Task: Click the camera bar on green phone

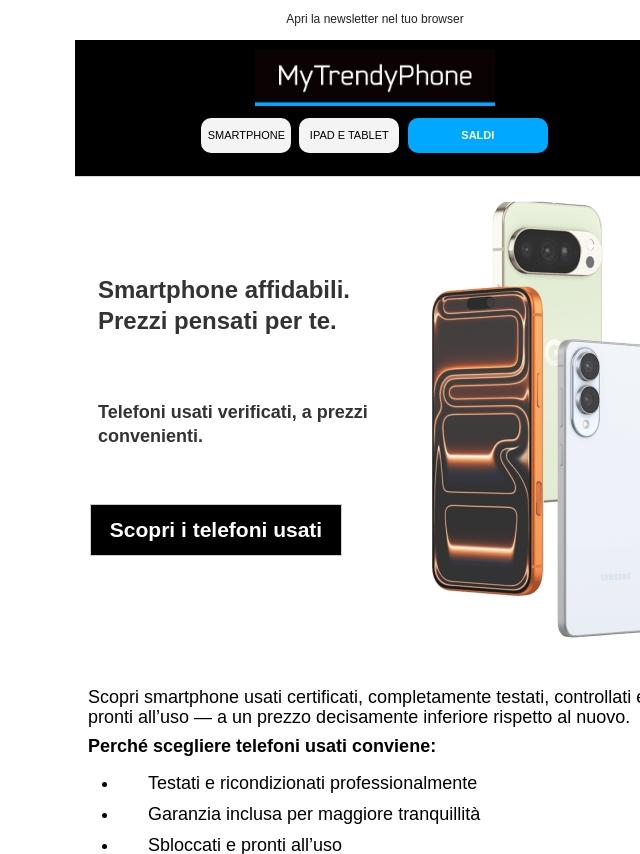Action: click(x=553, y=251)
